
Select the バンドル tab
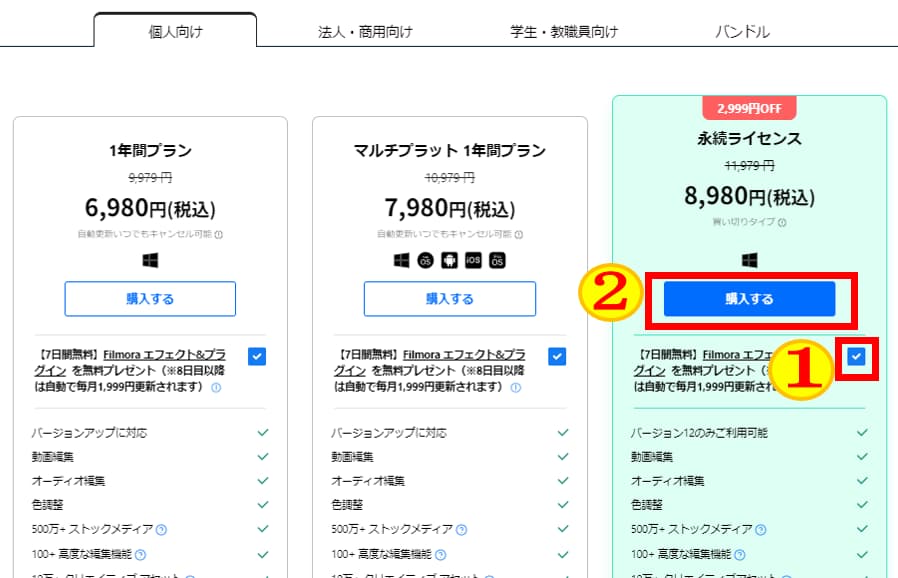pos(742,32)
